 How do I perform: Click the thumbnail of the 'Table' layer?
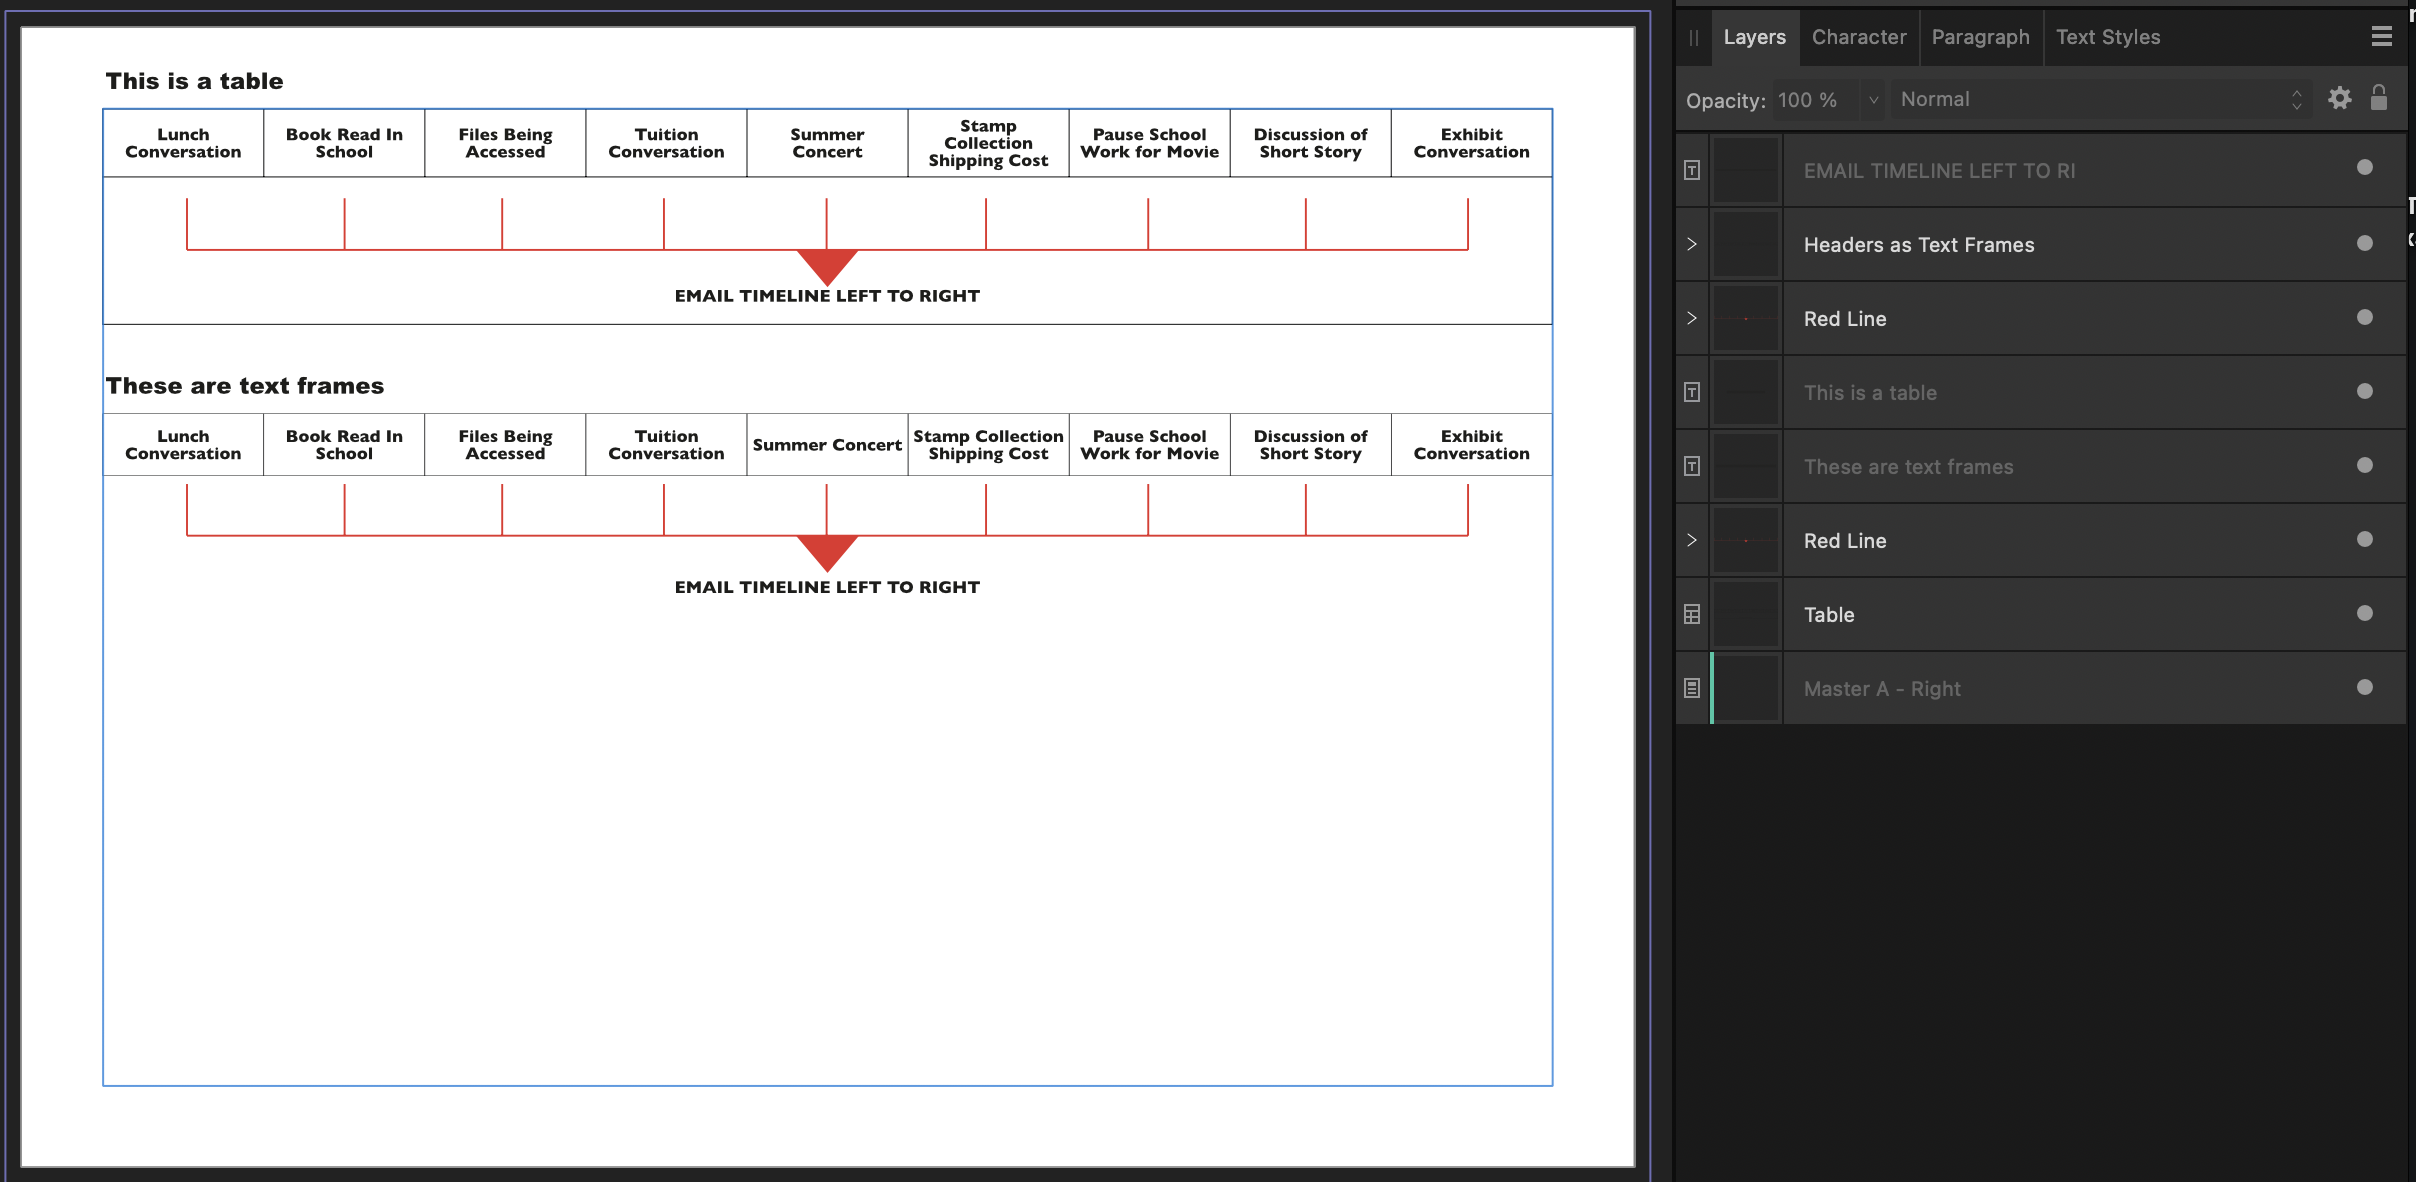[x=1747, y=614]
